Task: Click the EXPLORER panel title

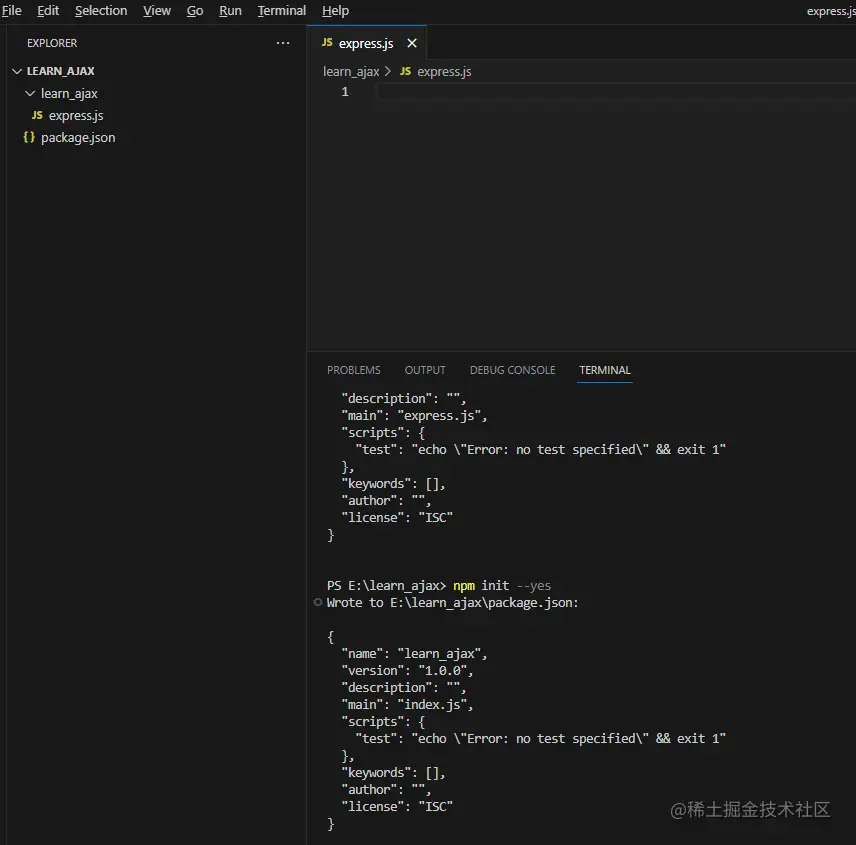Action: coord(52,43)
